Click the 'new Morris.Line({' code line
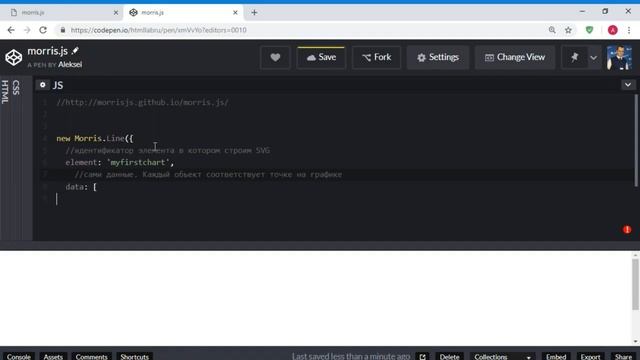Image resolution: width=640 pixels, height=360 pixels. click(95, 138)
